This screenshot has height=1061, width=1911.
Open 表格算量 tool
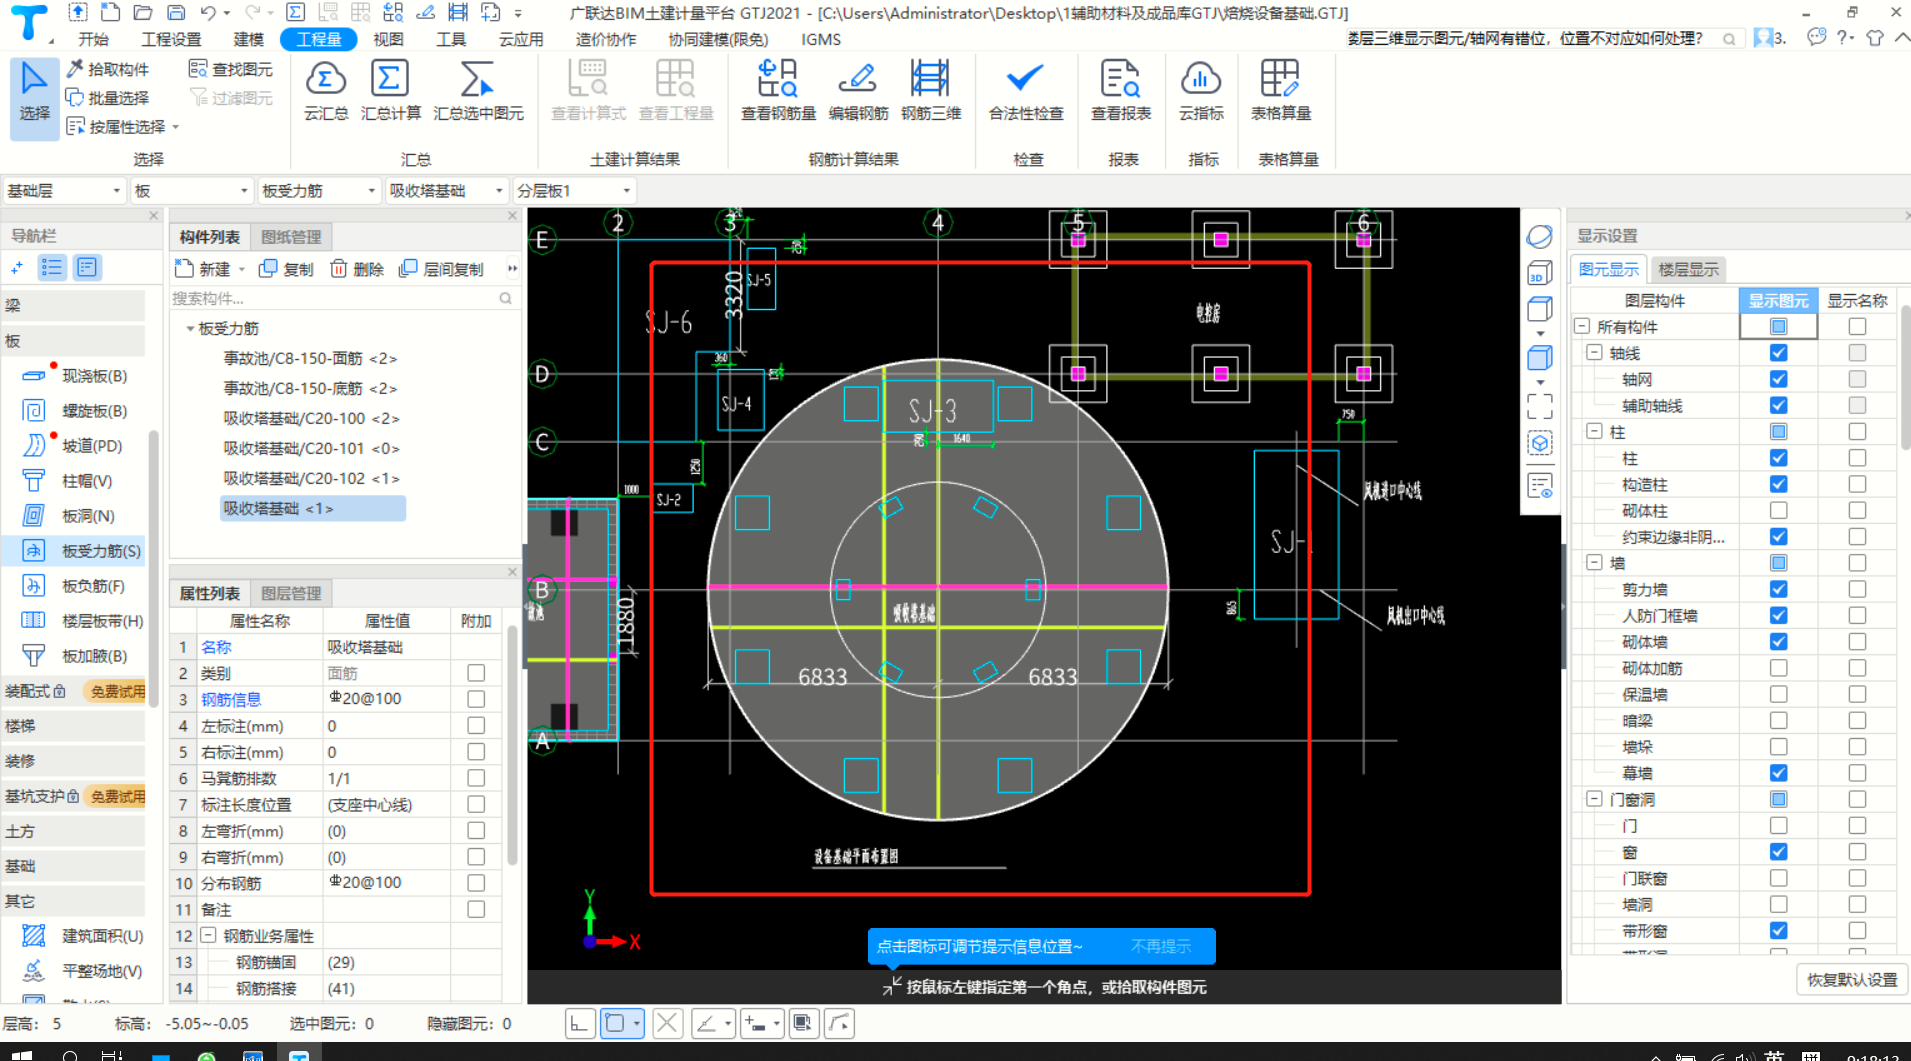coord(1280,90)
